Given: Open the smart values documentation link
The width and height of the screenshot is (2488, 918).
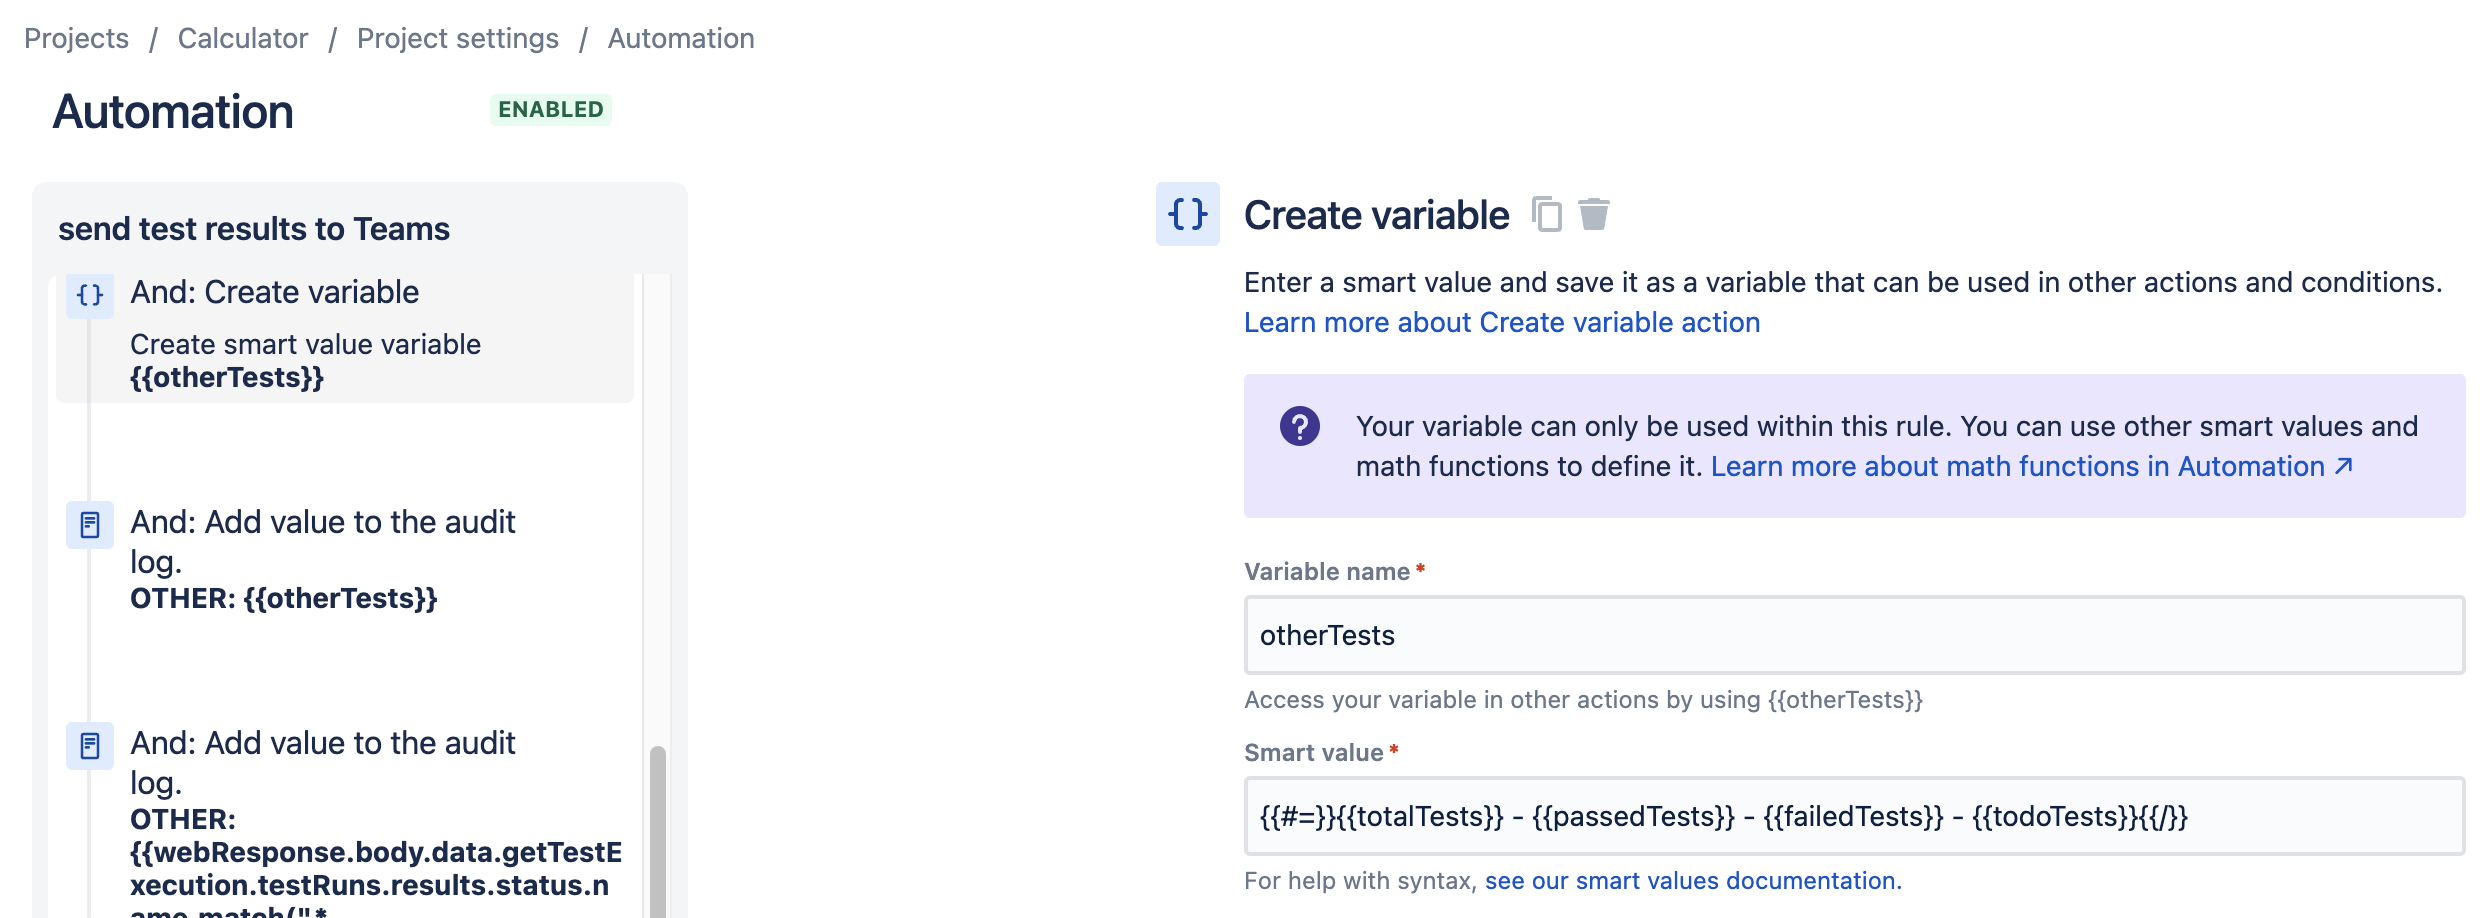Looking at the screenshot, I should (x=1693, y=881).
